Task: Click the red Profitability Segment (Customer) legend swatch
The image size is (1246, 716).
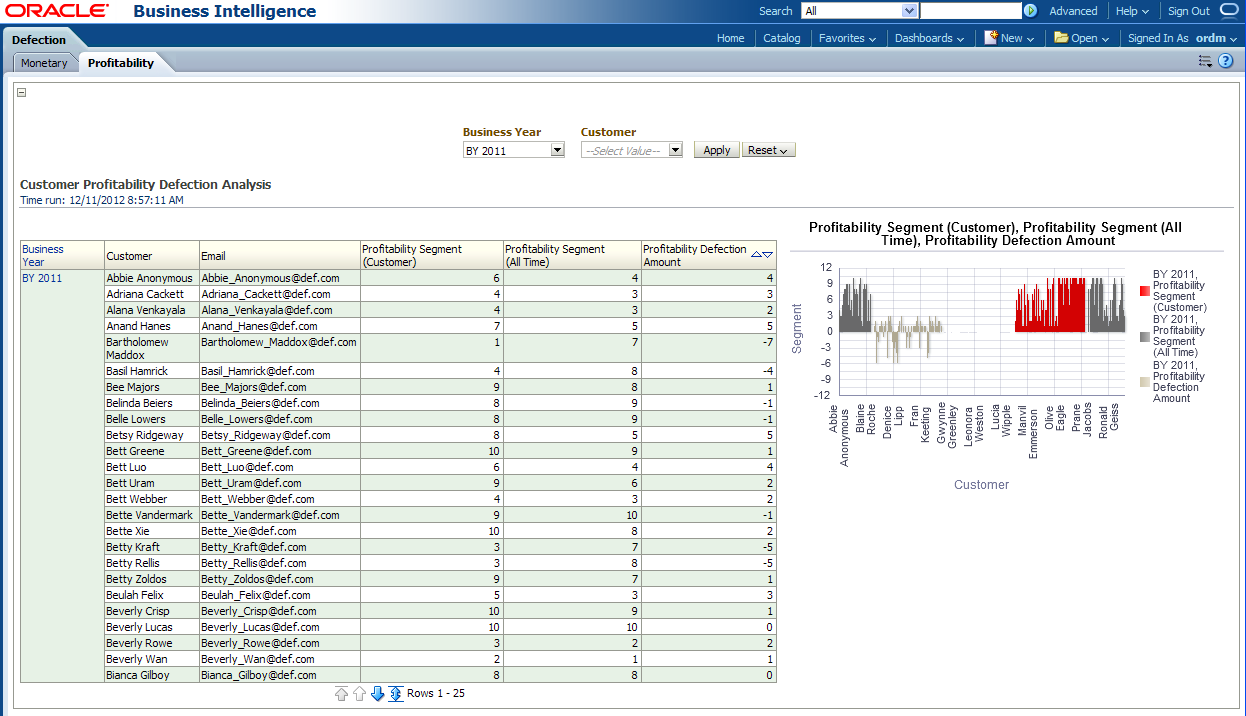Action: pos(1144,291)
